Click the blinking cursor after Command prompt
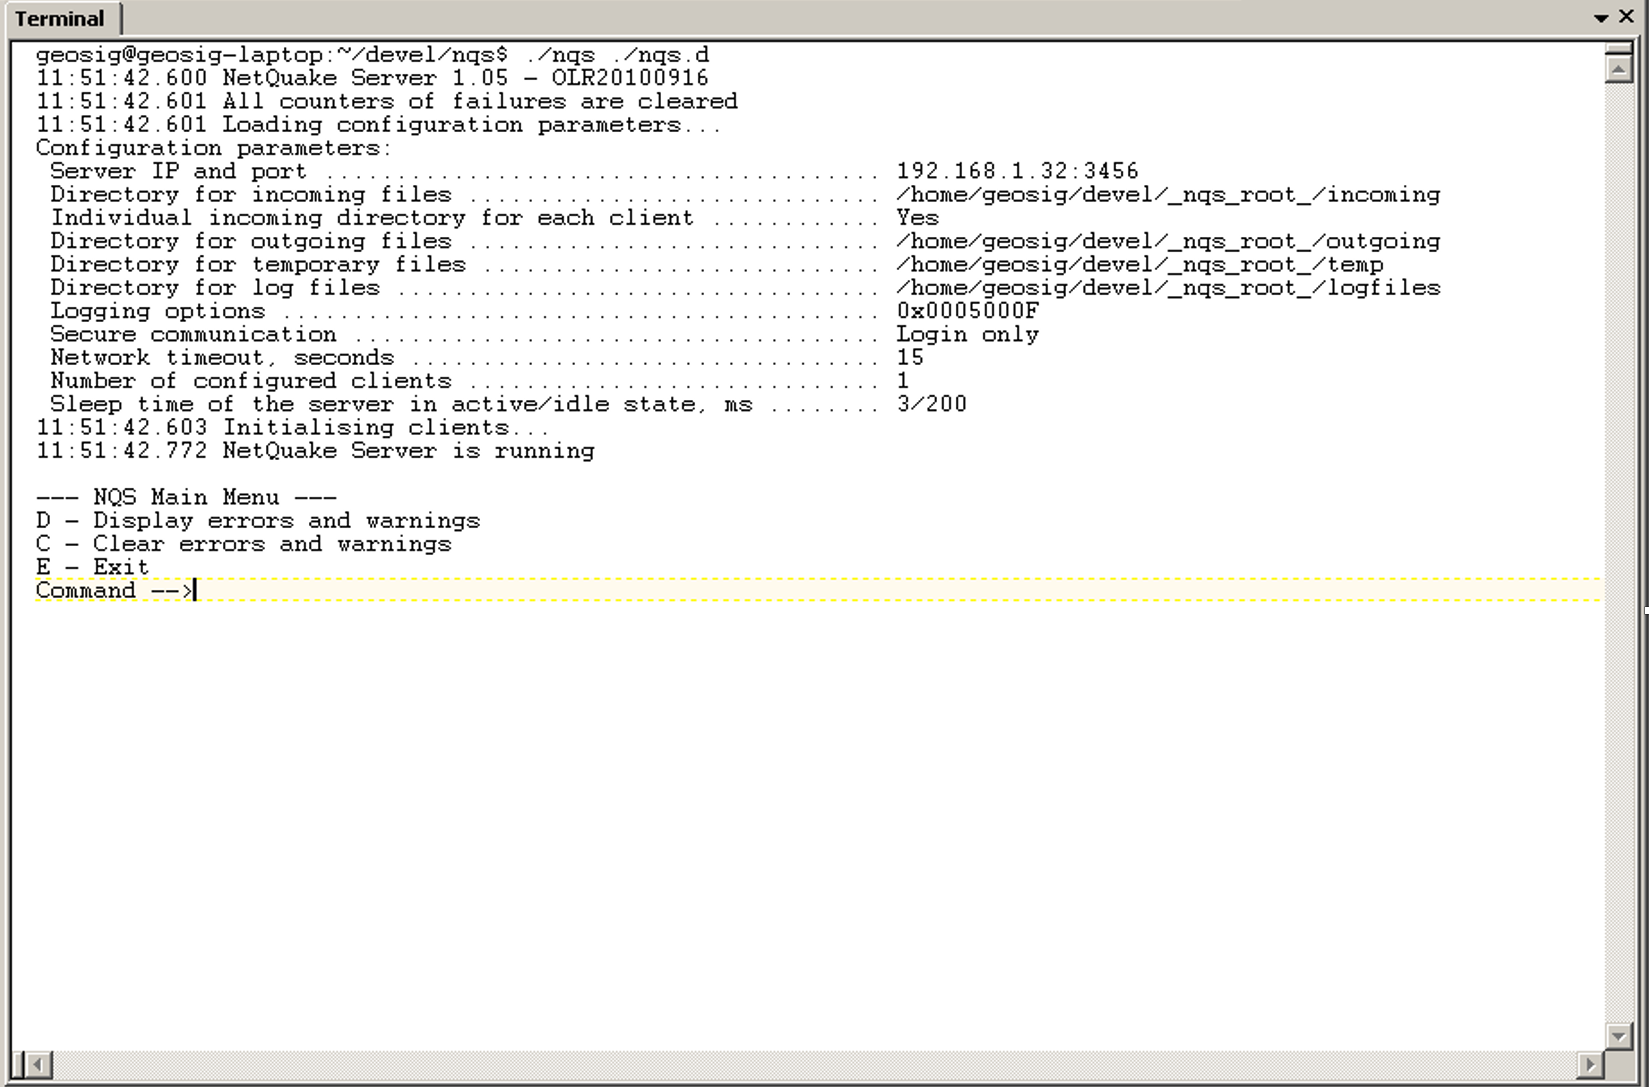1649x1087 pixels. [193, 590]
